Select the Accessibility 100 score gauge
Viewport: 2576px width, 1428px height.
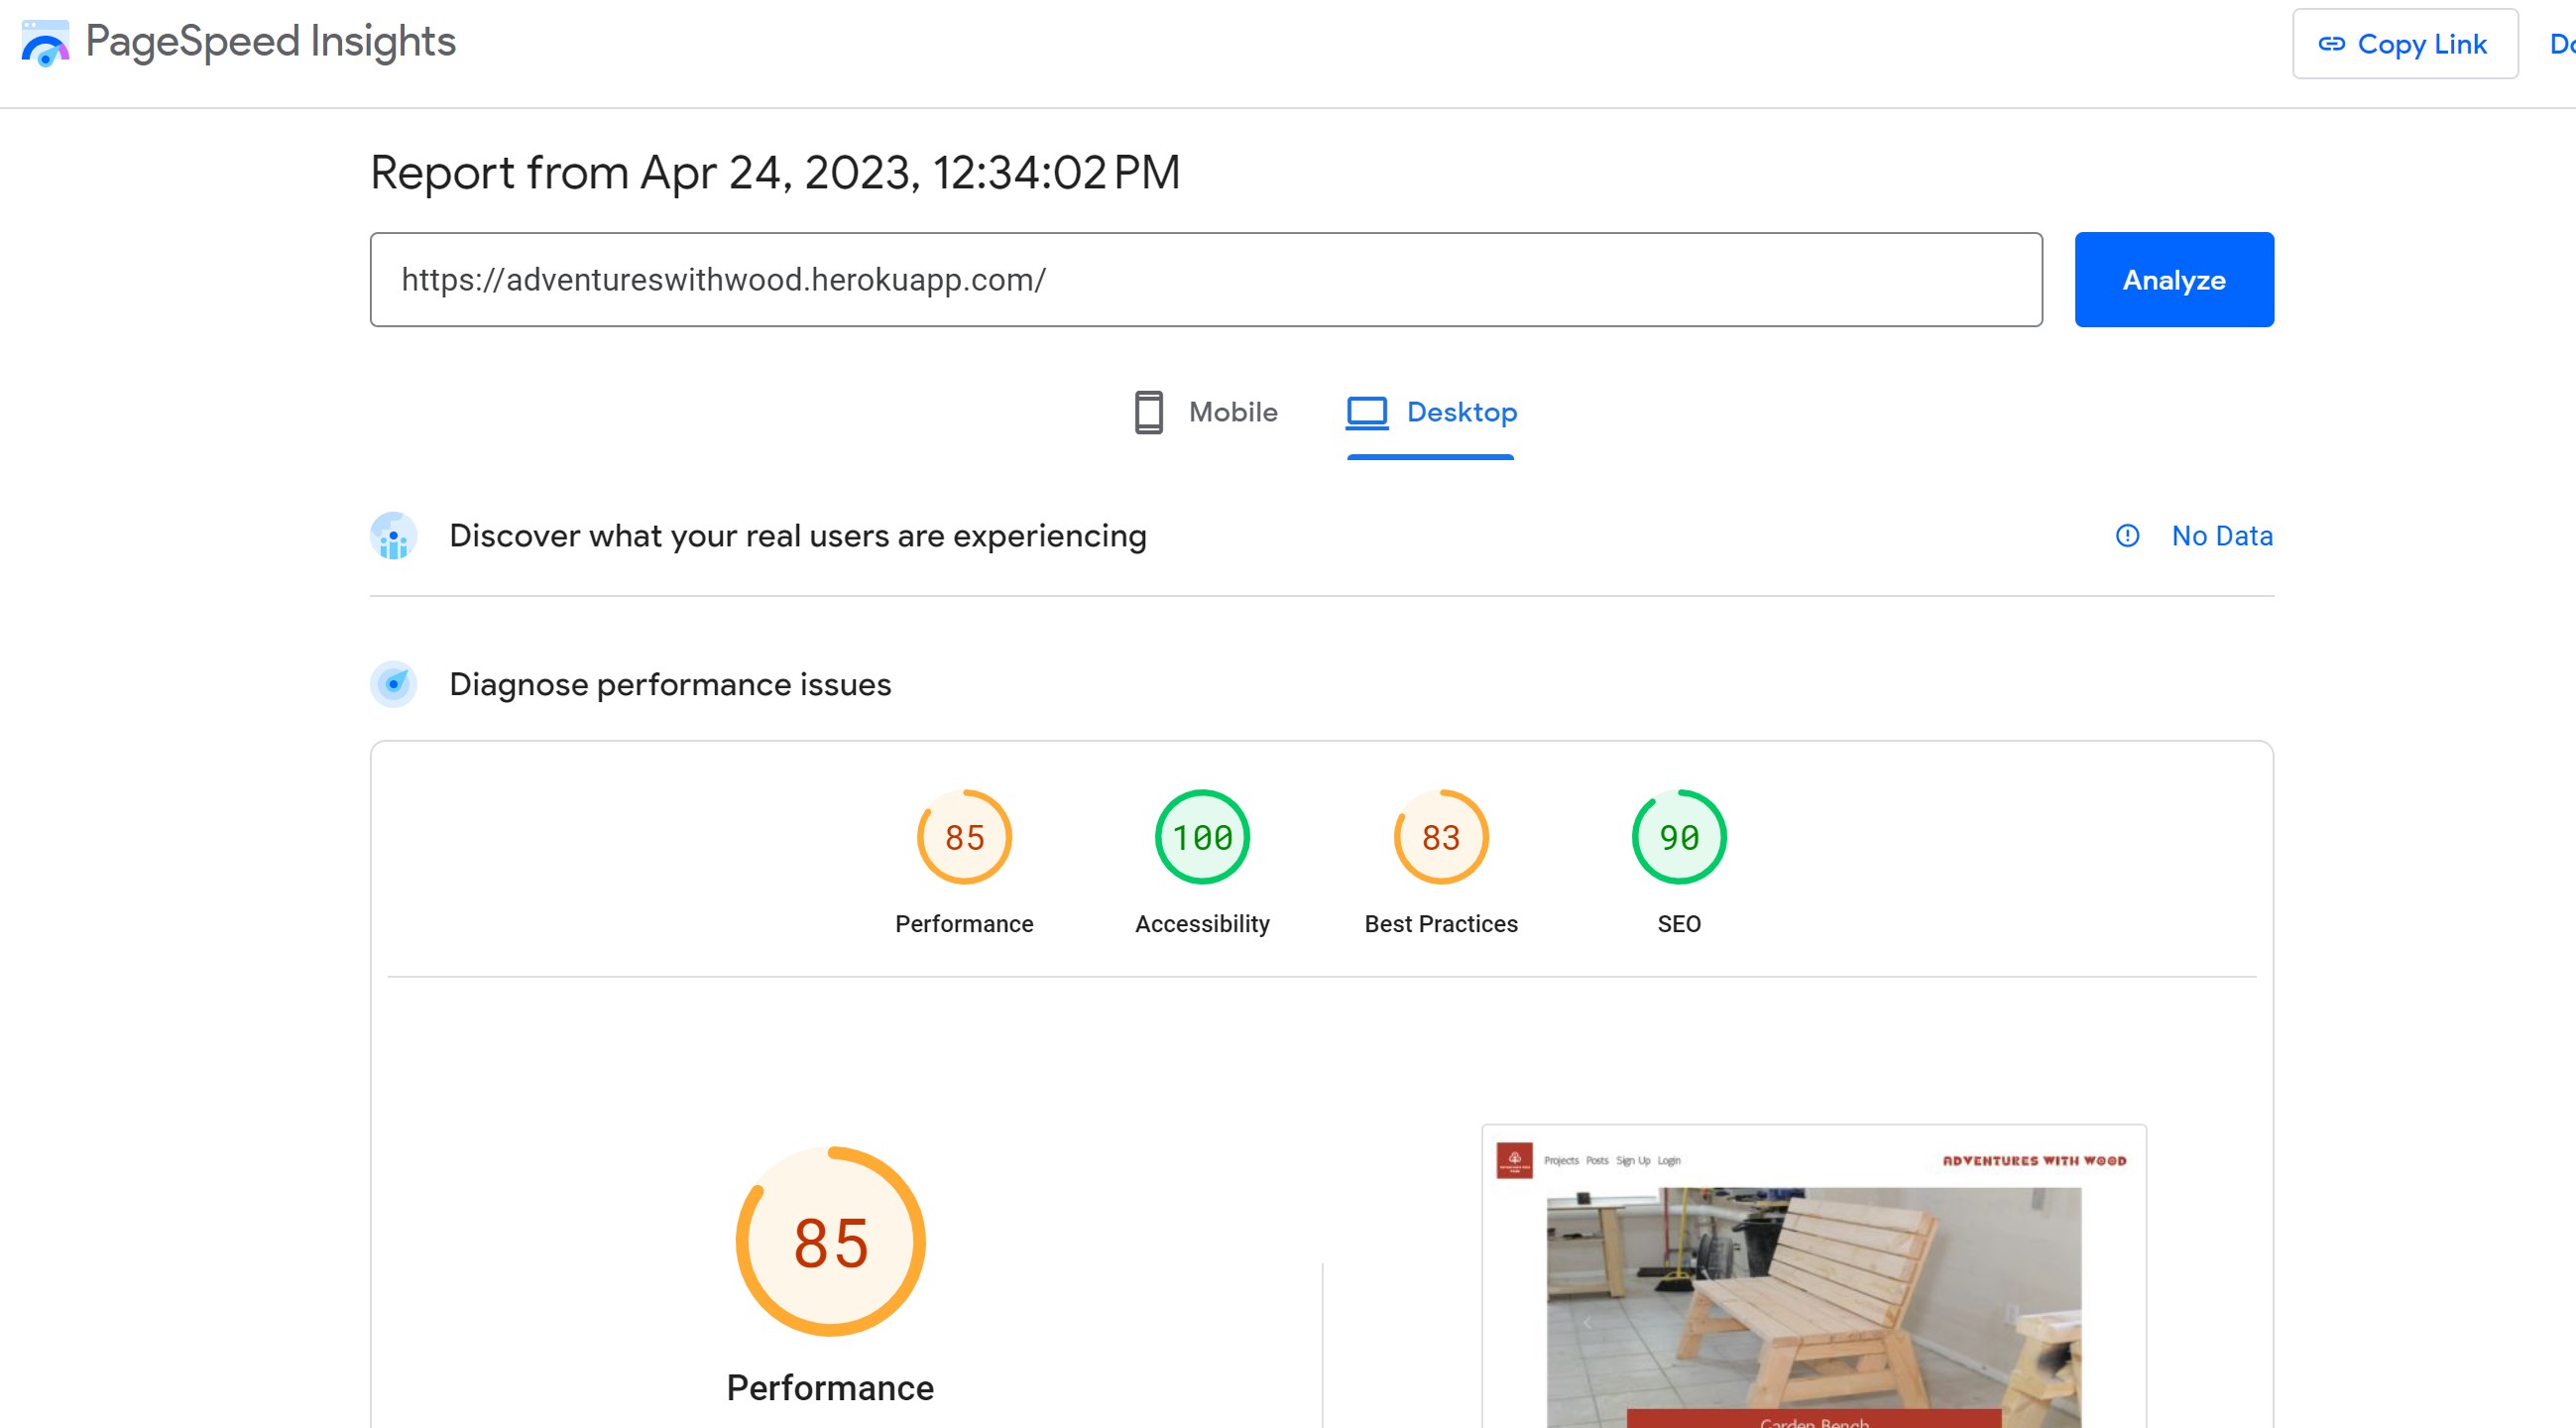point(1202,837)
